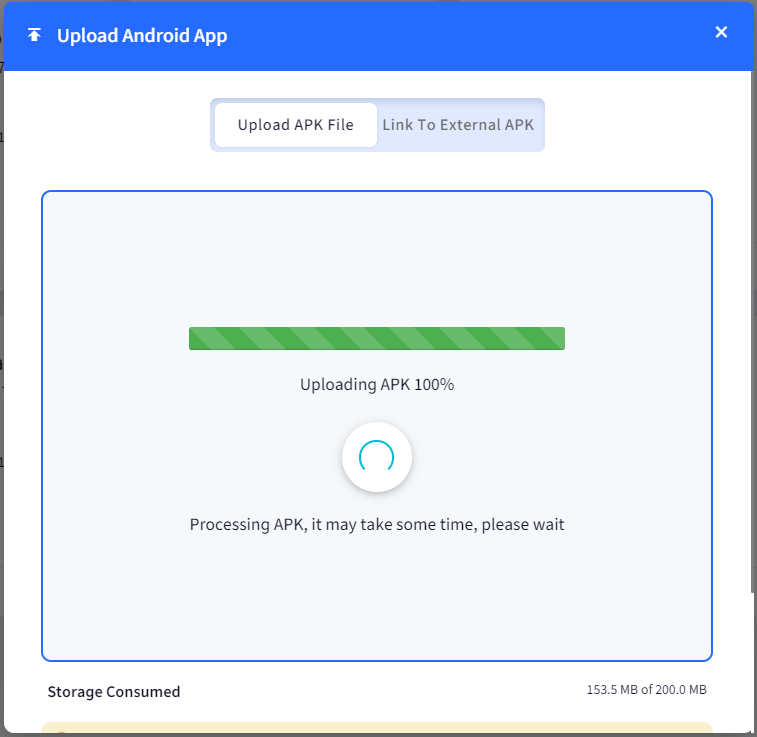Screen dimensions: 757x737
Task: Click the green striped upload progress bar
Action: click(x=376, y=339)
